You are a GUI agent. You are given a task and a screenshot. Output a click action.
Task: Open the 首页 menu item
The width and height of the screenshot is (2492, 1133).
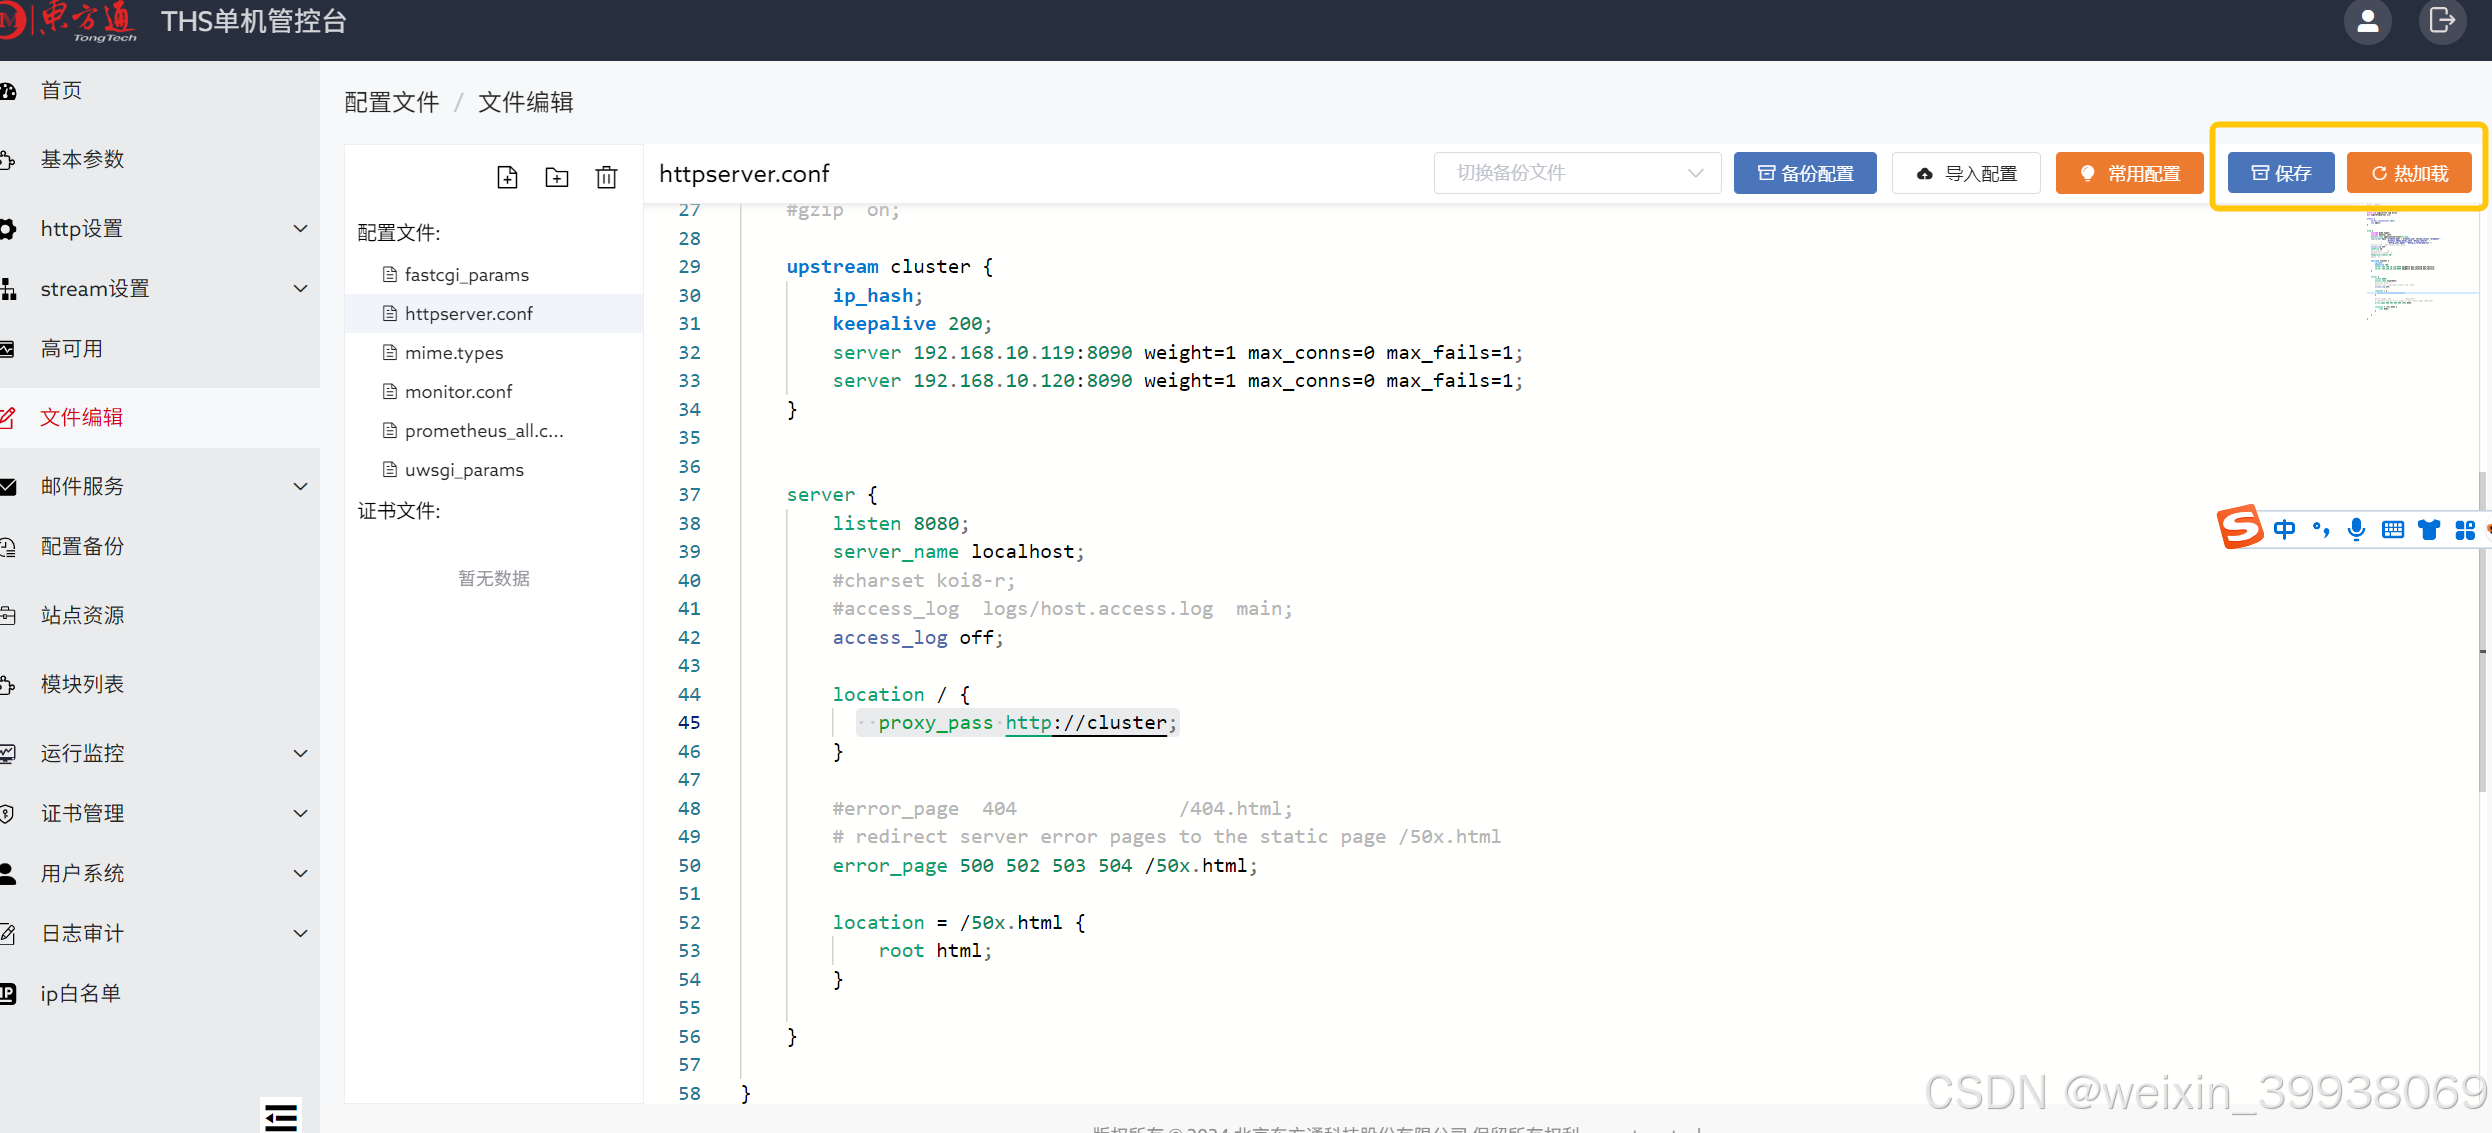(160, 91)
